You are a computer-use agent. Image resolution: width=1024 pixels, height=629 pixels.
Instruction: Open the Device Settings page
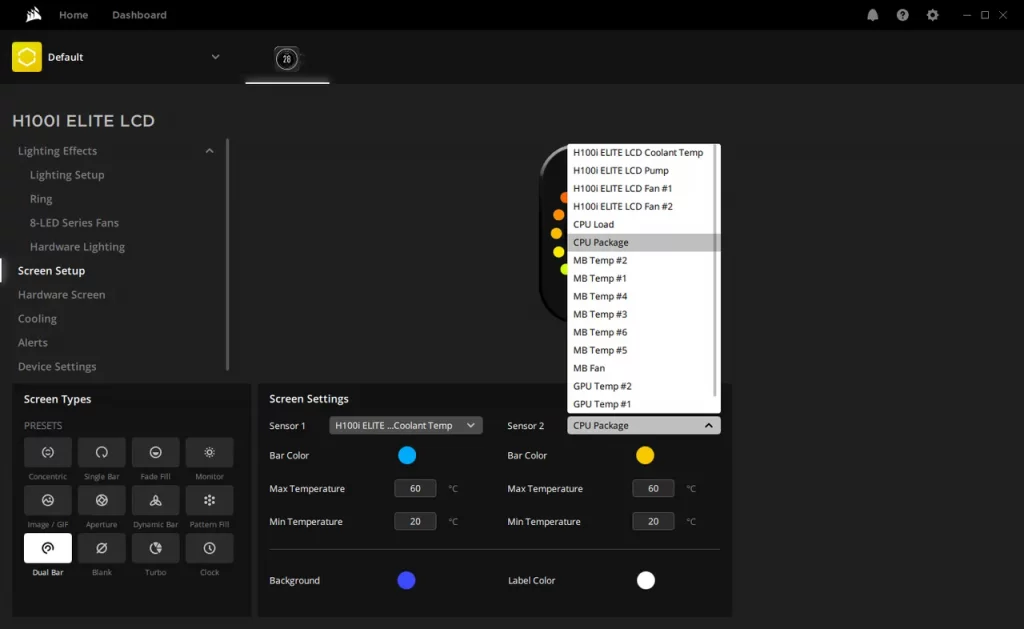(x=57, y=366)
